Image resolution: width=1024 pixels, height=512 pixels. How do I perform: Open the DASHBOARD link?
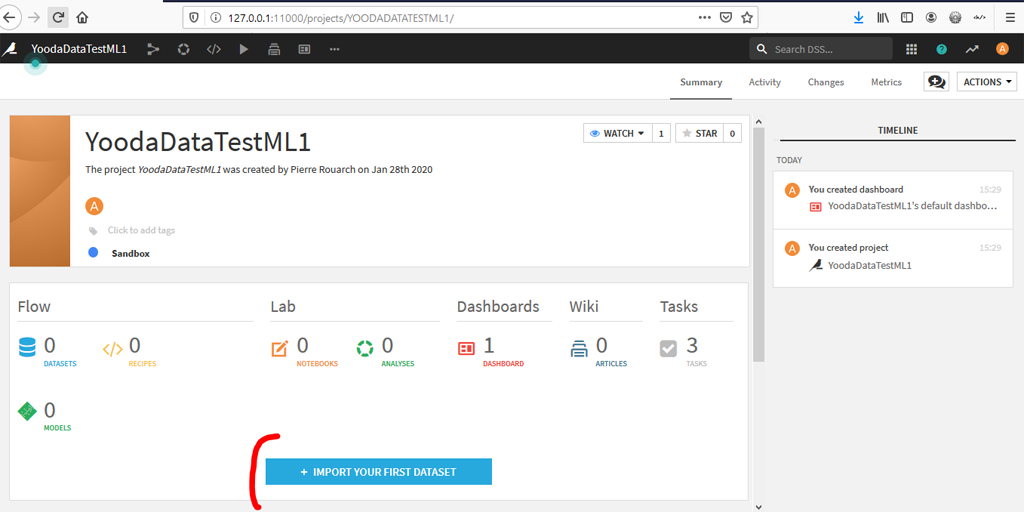504,364
